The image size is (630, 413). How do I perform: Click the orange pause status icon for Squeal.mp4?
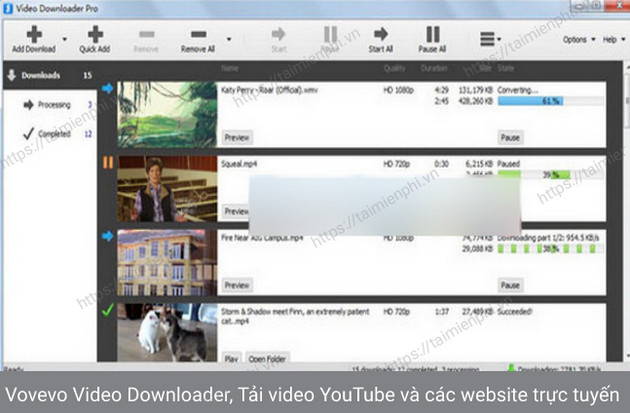click(108, 162)
